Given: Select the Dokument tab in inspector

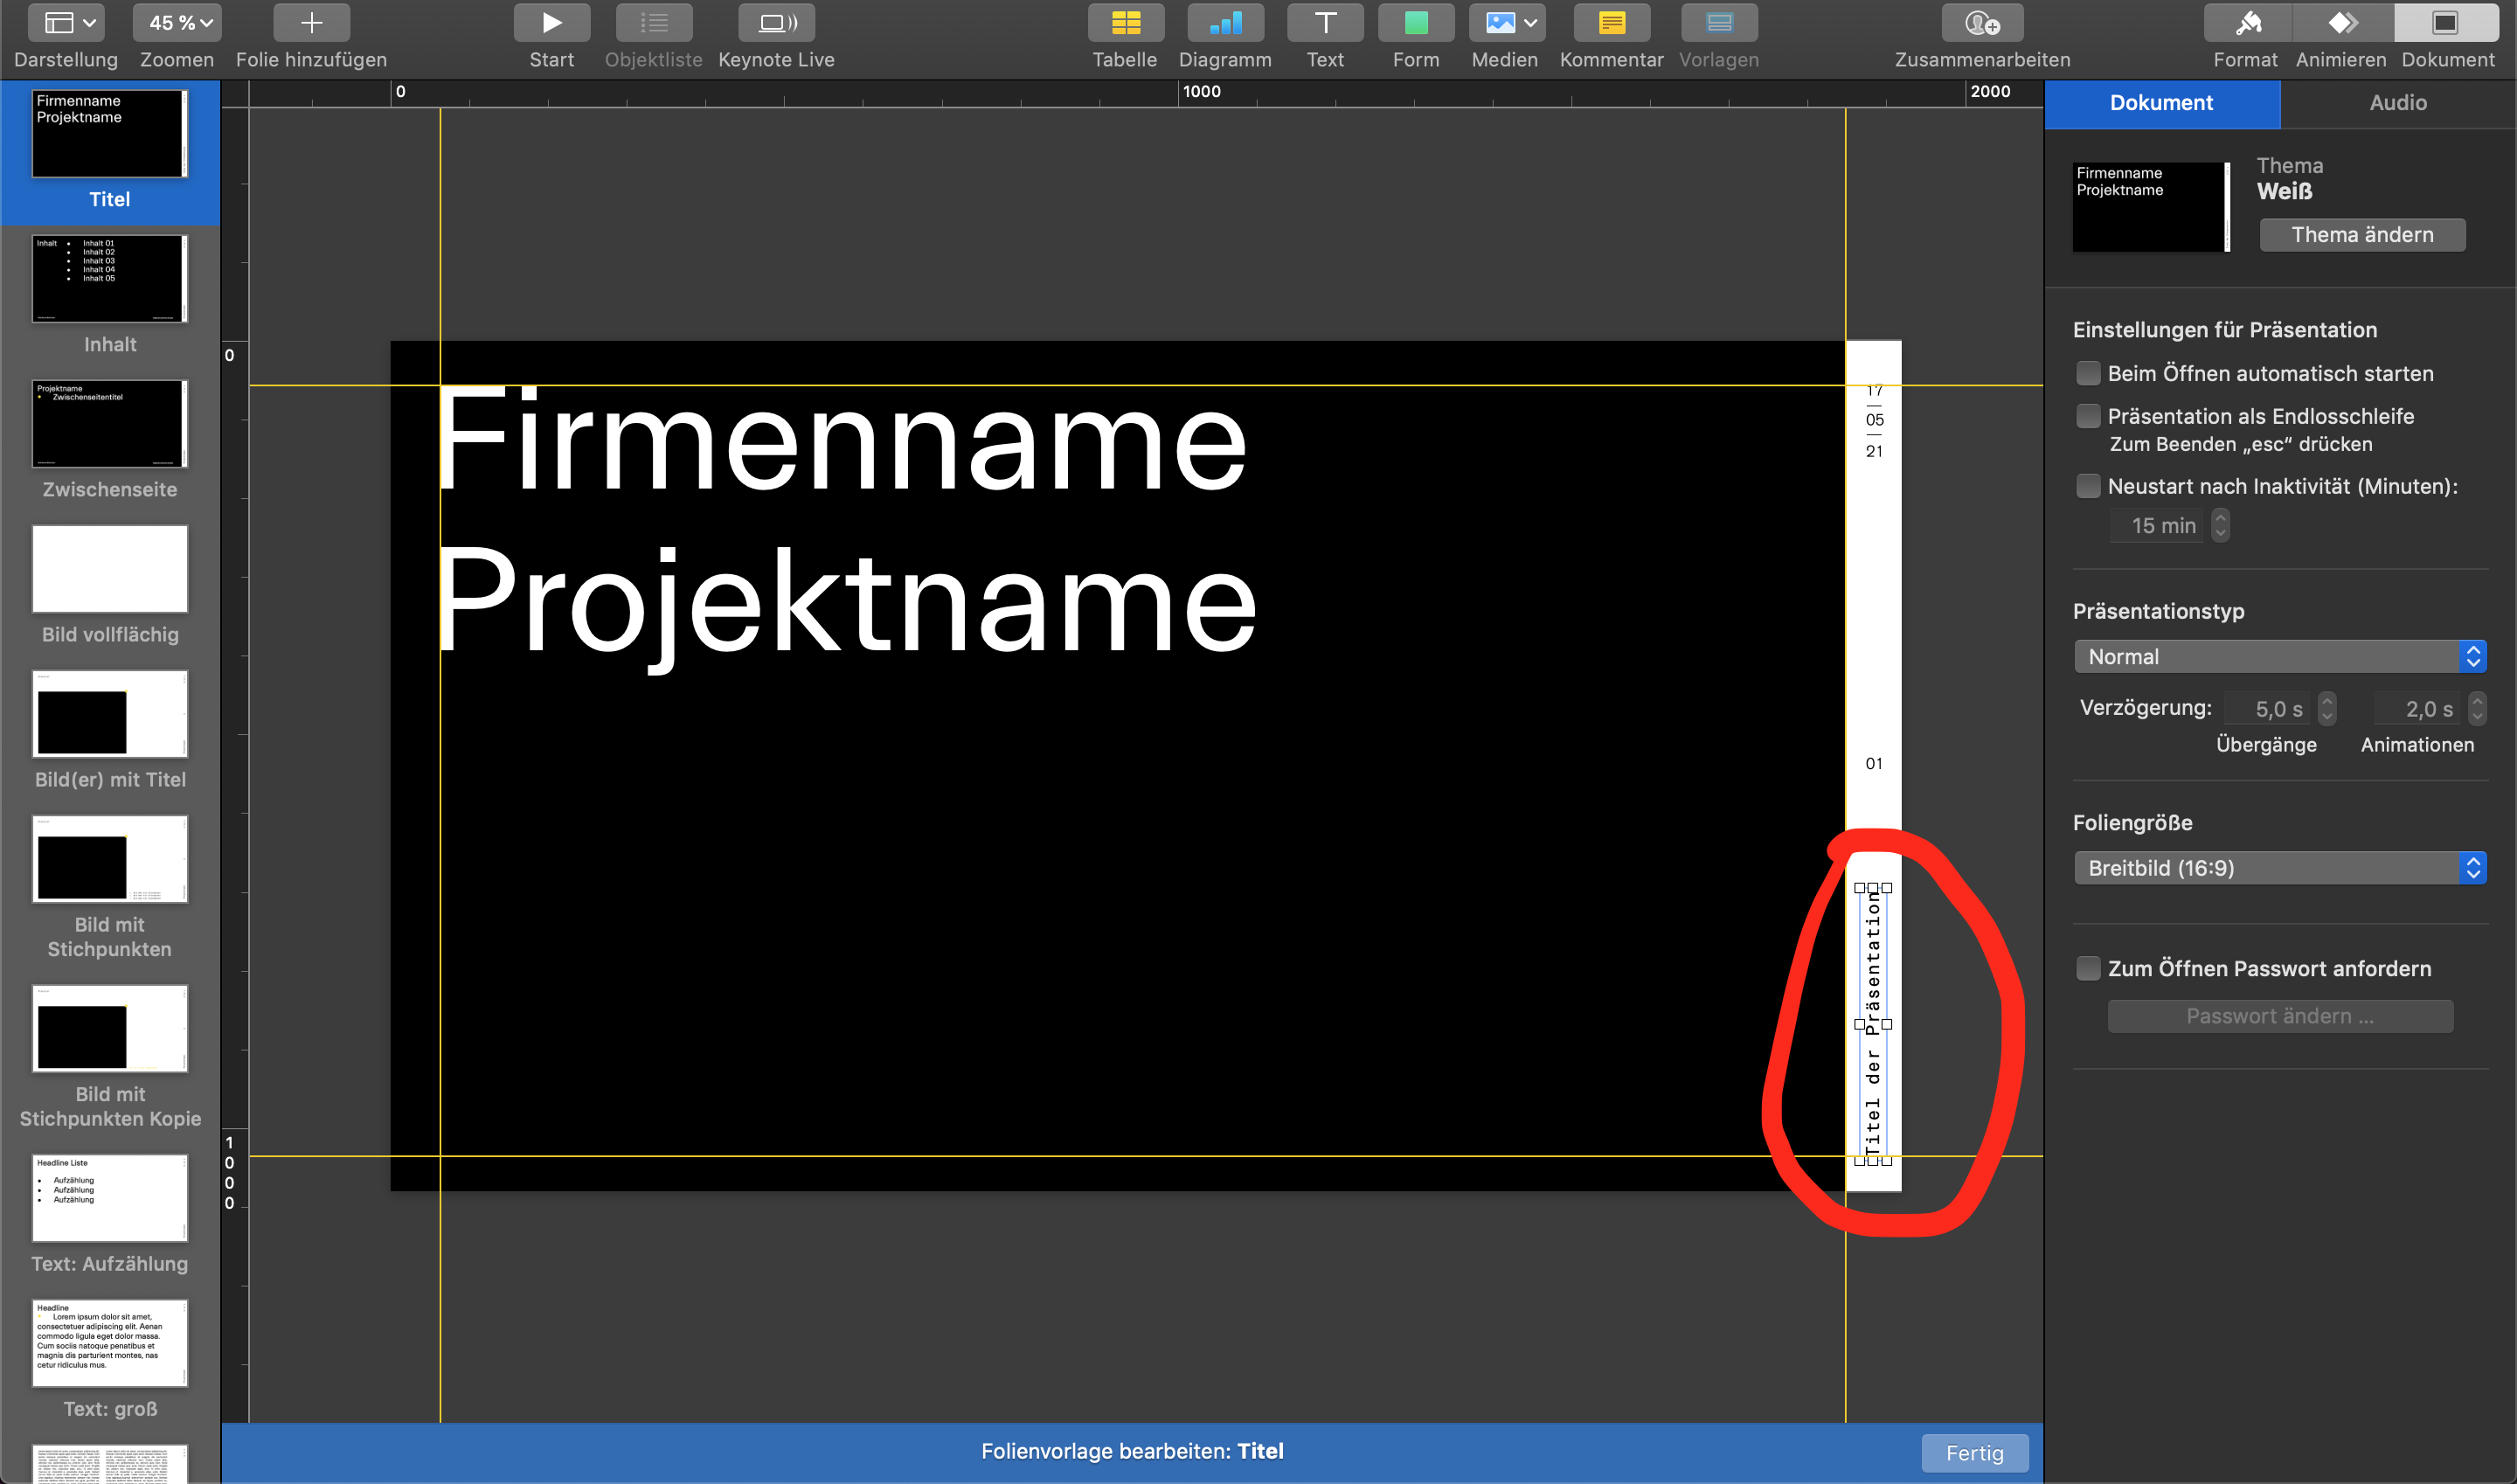Looking at the screenshot, I should coord(2161,103).
